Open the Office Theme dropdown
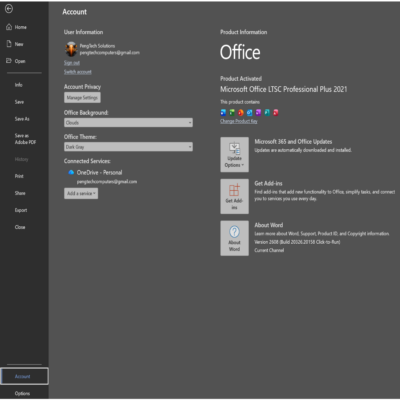The image size is (400, 400). [x=128, y=147]
